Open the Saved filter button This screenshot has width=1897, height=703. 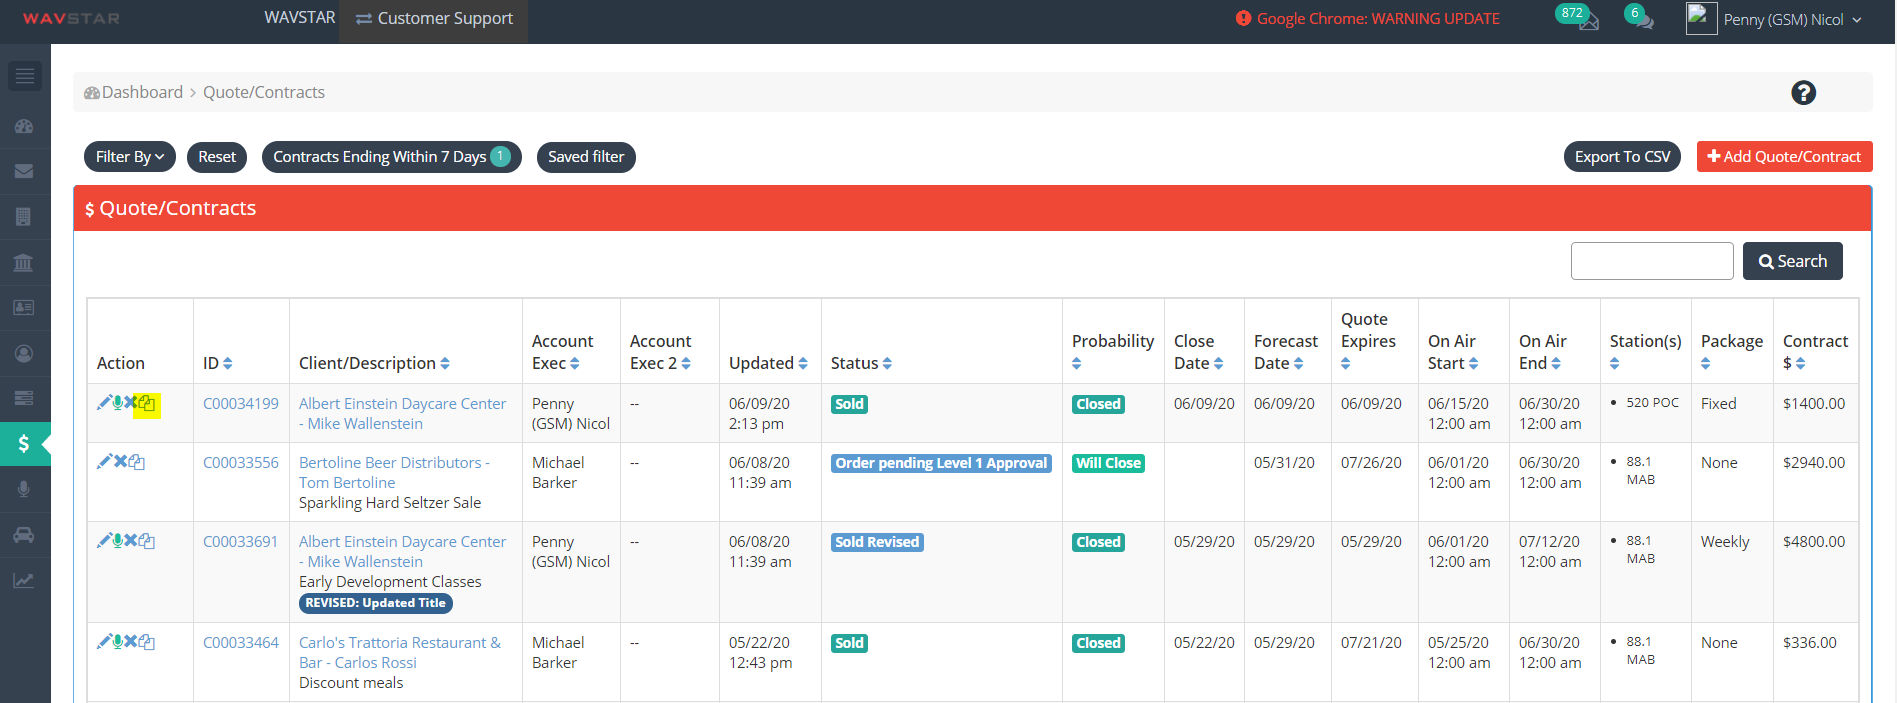[x=586, y=157]
